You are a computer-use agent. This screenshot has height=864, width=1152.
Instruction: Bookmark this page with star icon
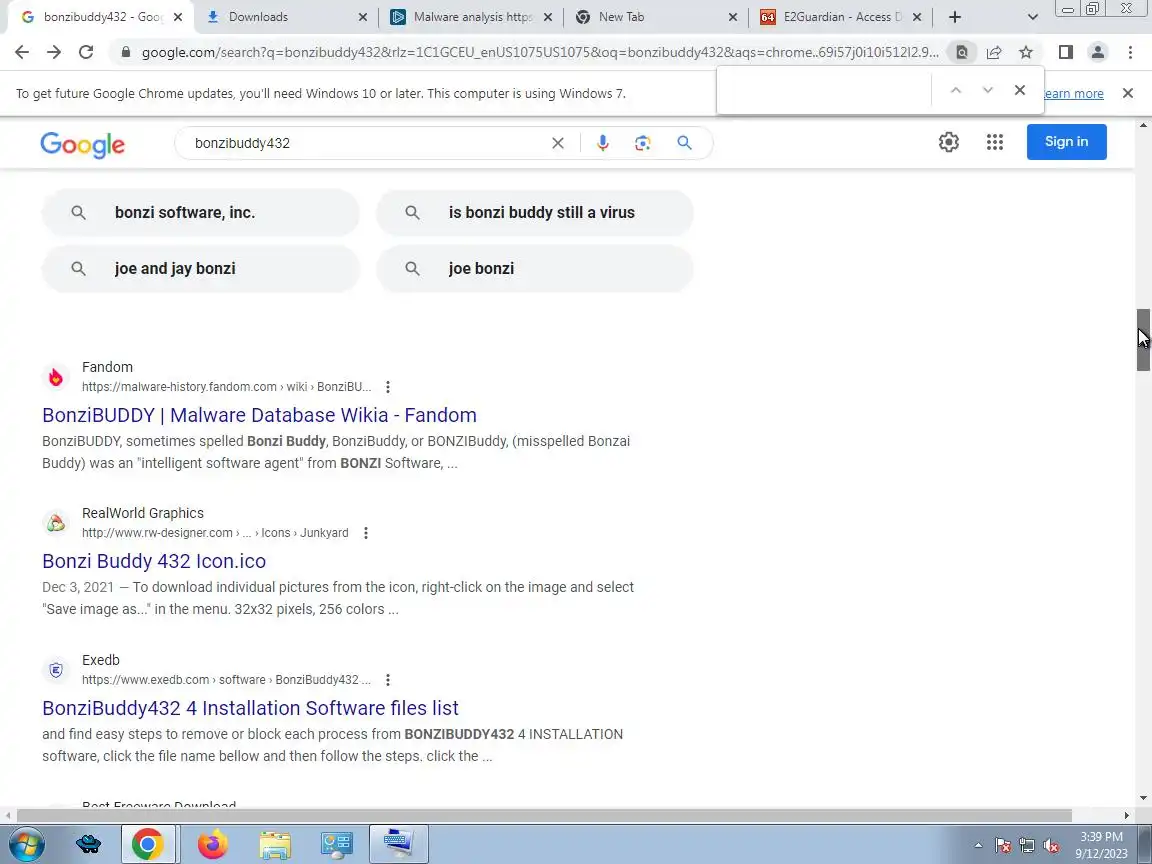[1026, 52]
